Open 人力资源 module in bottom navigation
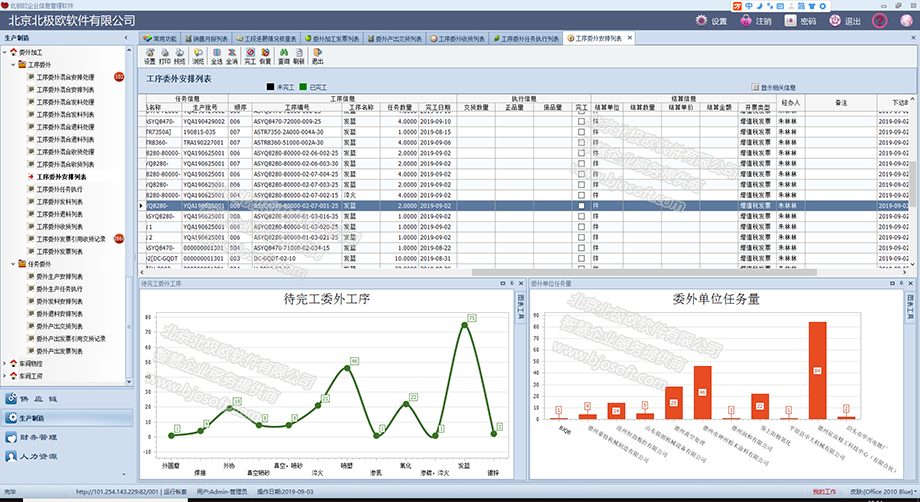The image size is (920, 502). coord(67,456)
